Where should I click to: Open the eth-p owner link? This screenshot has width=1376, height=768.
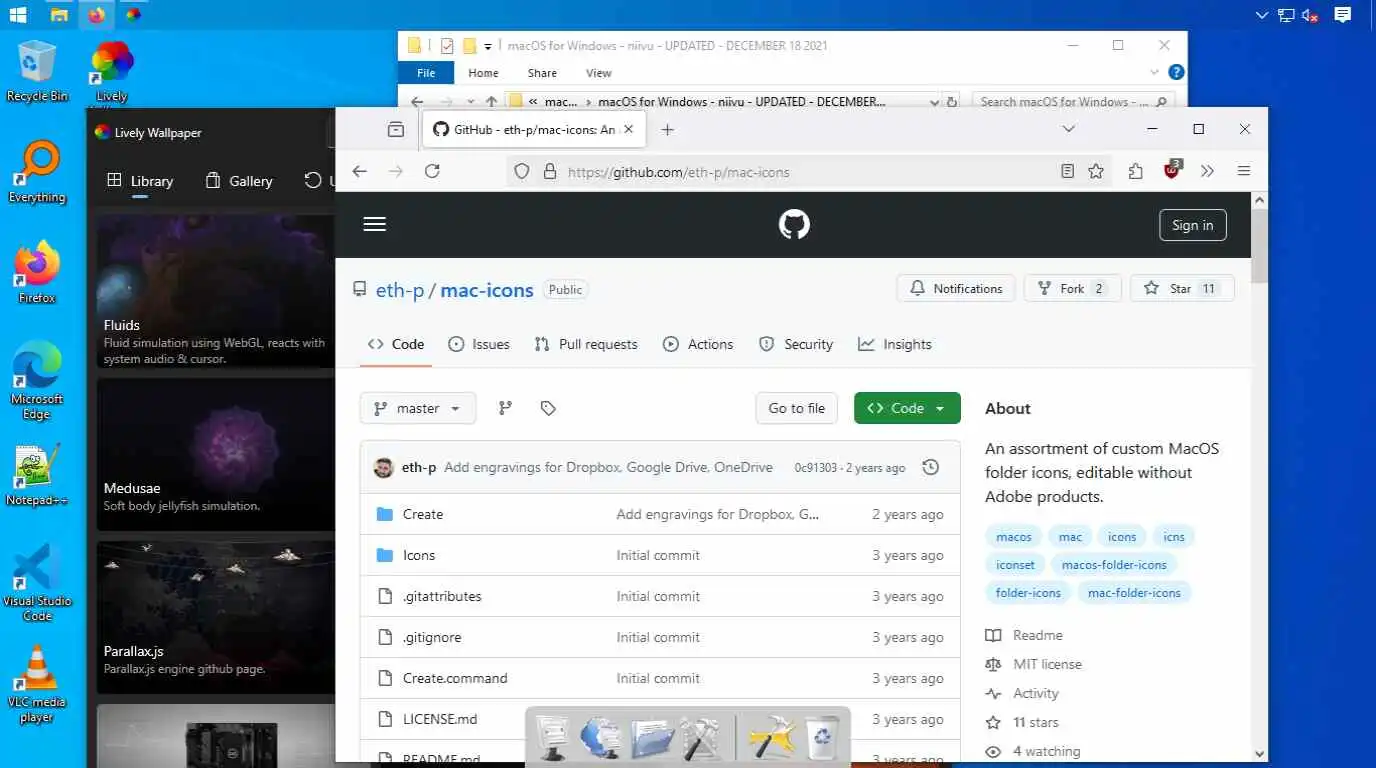click(399, 290)
